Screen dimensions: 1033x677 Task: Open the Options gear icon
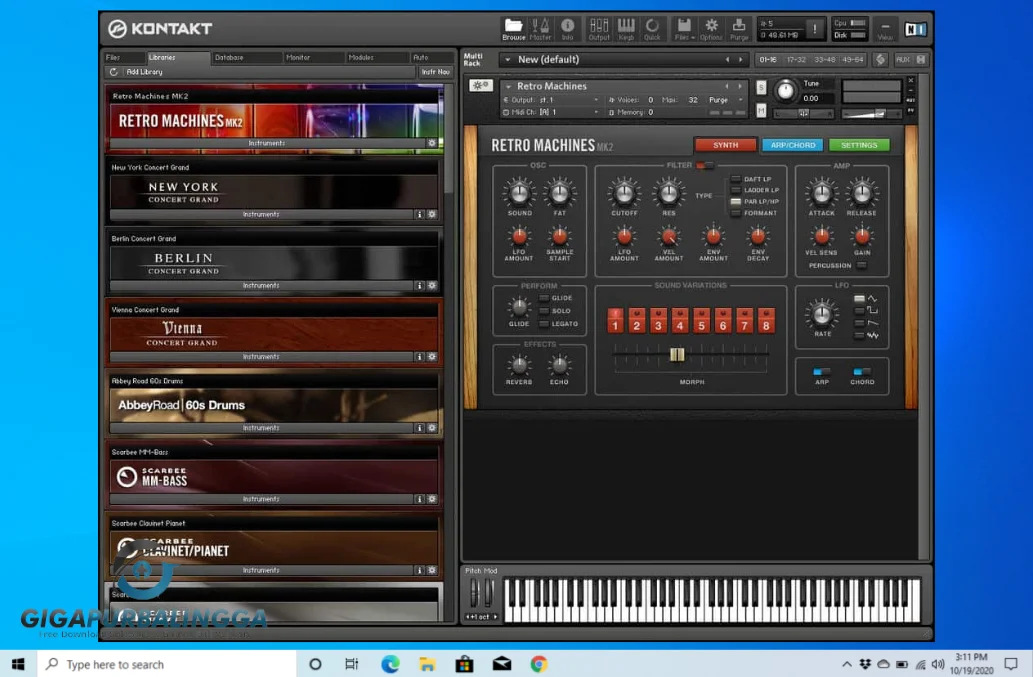coord(712,28)
